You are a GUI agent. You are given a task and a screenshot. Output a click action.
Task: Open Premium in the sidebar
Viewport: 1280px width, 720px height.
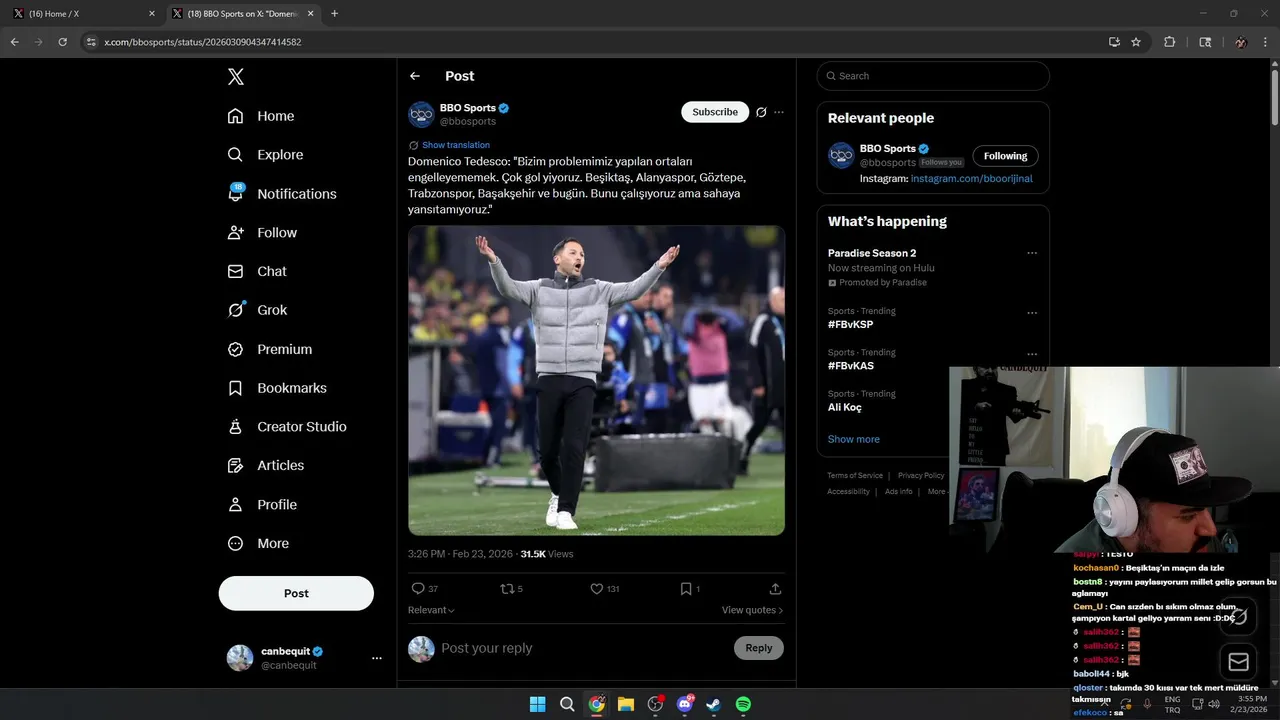(x=270, y=349)
